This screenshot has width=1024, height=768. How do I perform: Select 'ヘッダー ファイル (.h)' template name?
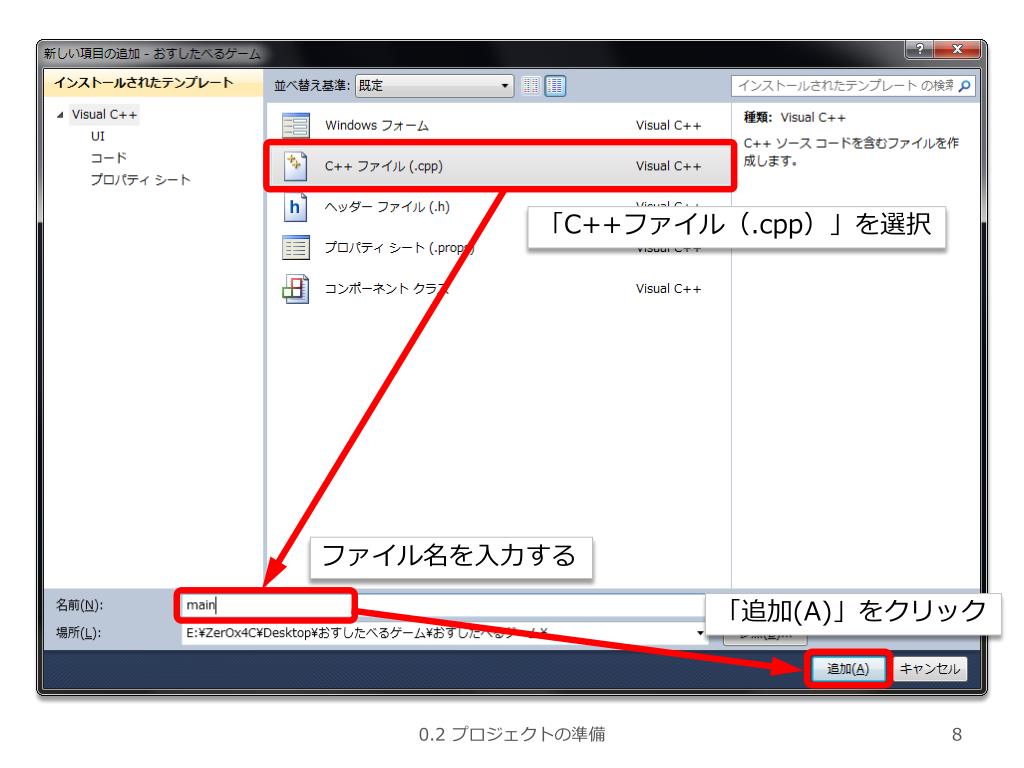coord(387,207)
